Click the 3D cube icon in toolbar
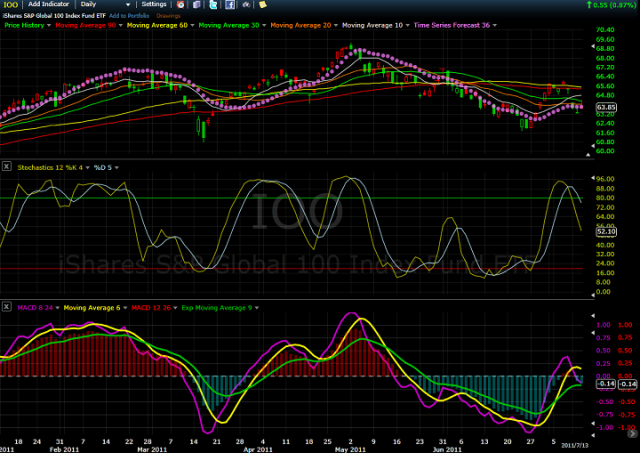 (197, 4)
